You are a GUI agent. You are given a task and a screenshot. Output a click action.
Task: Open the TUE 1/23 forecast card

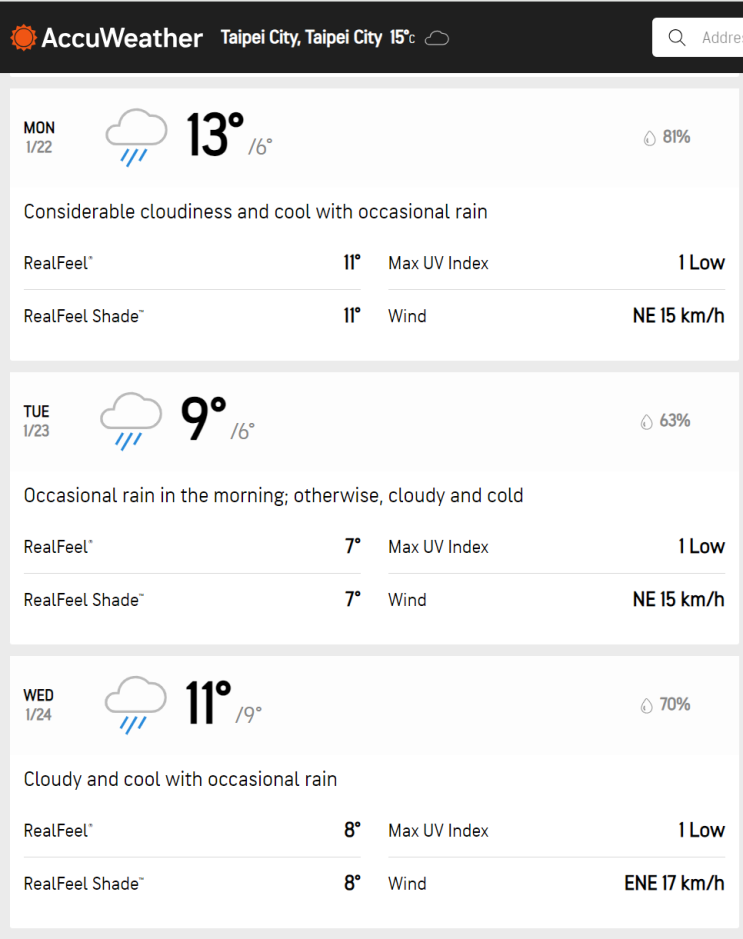37,421
